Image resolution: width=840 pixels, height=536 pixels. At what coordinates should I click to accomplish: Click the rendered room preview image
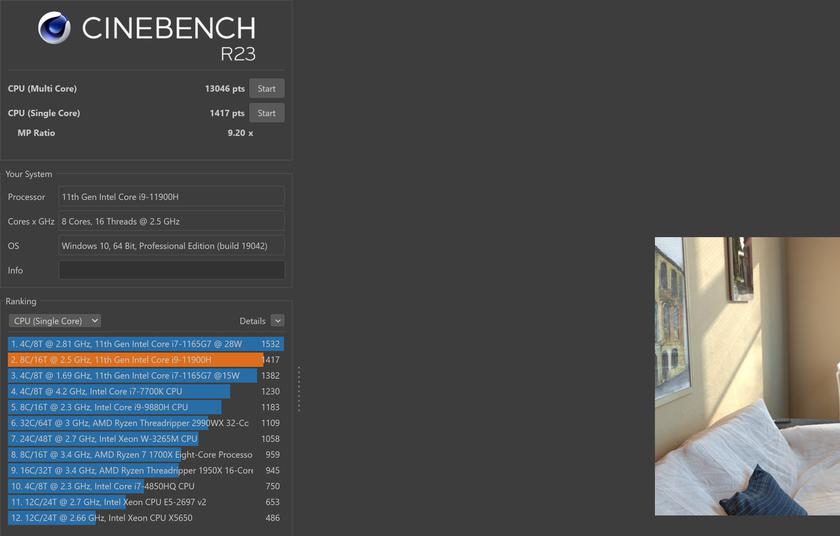coord(747,376)
